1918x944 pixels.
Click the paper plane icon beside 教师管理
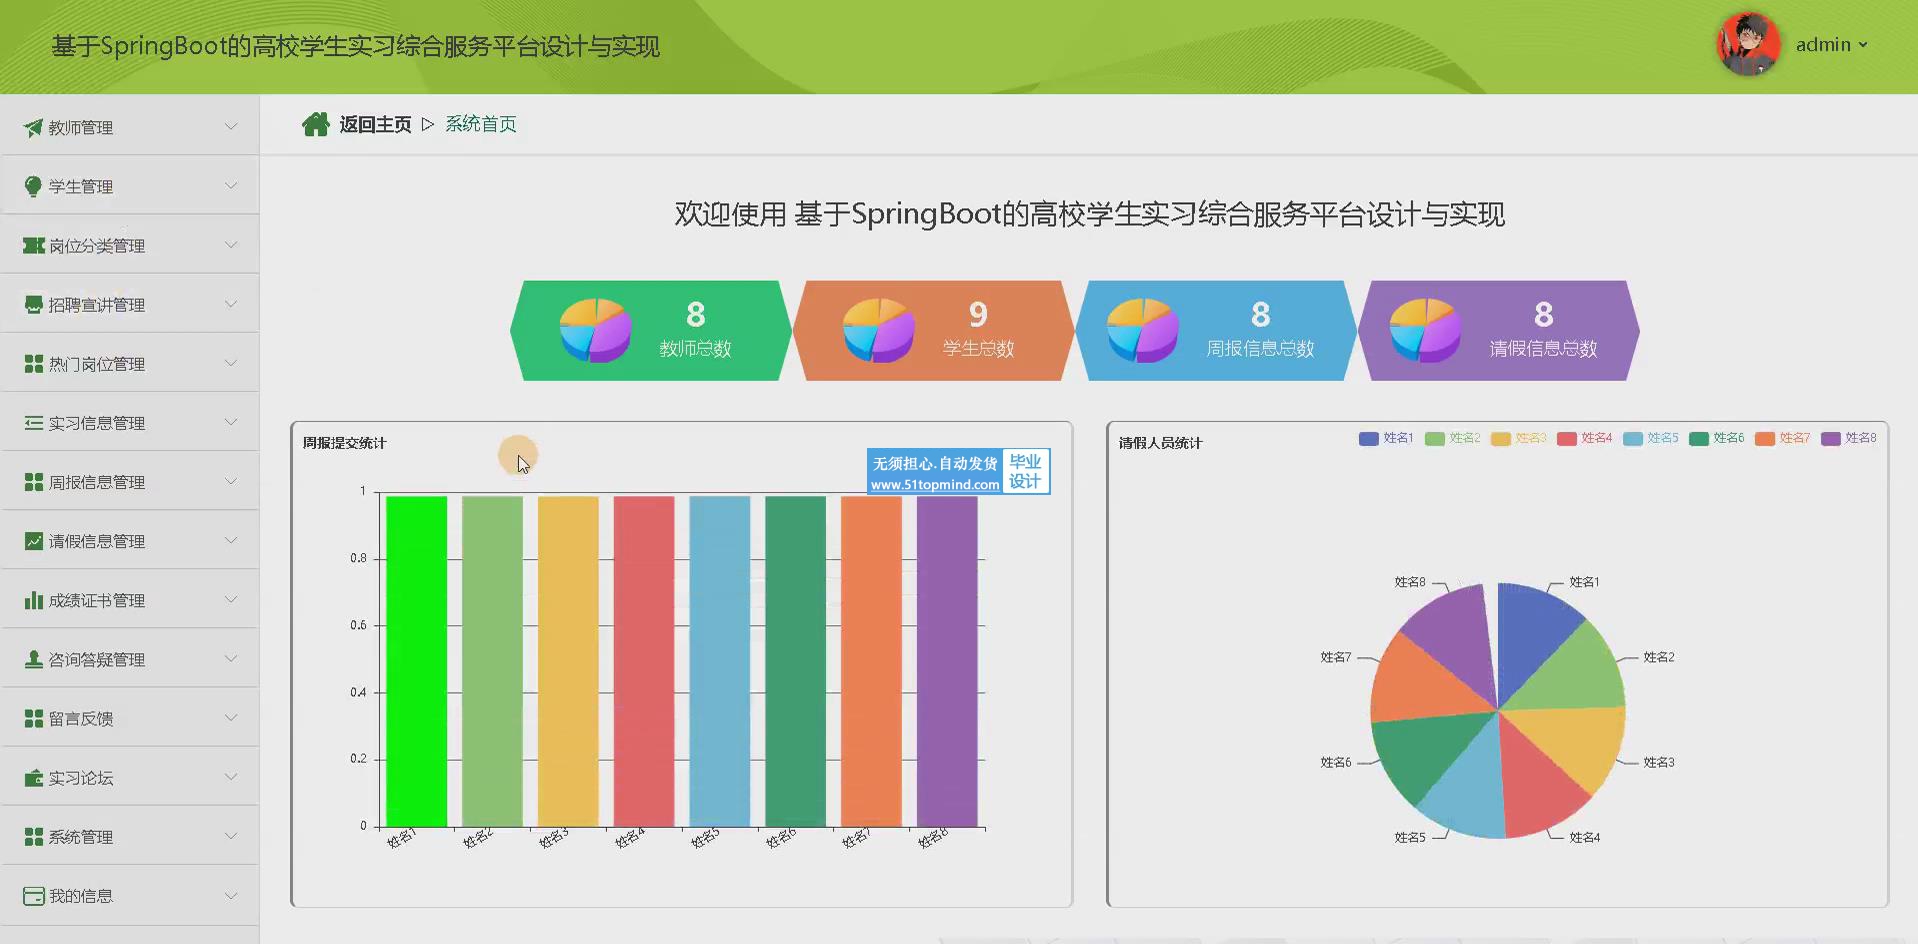click(x=33, y=128)
